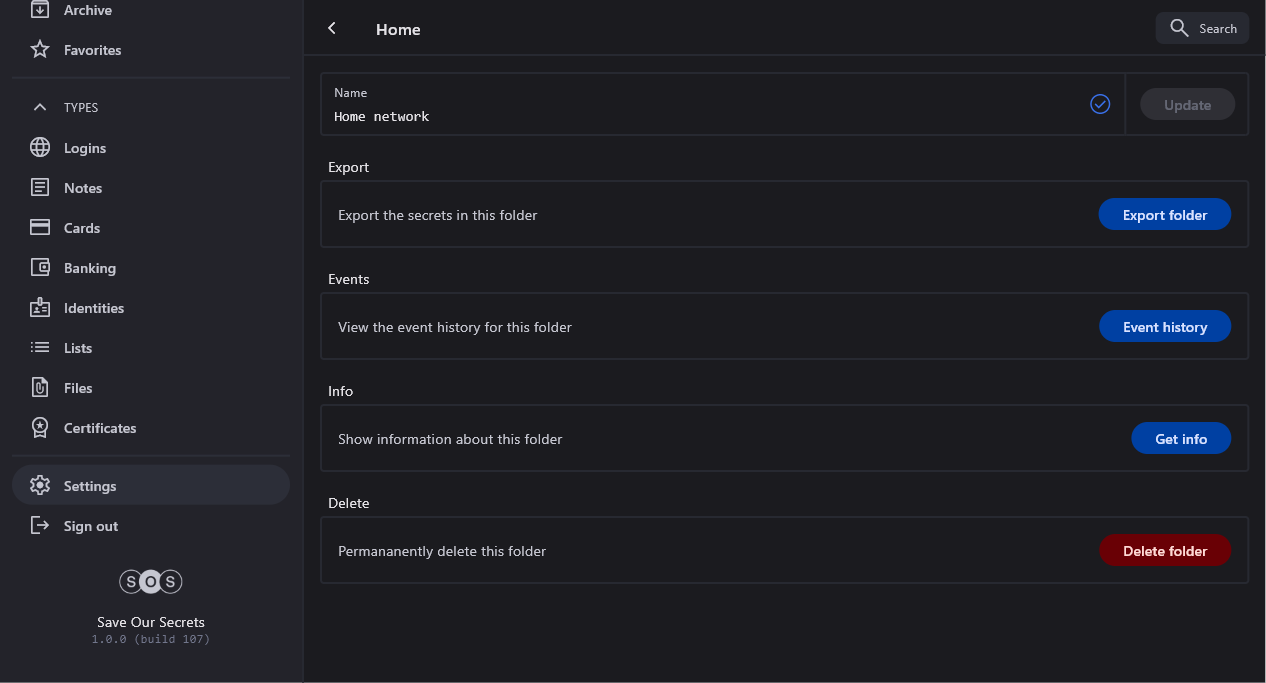Click the Favorites star icon
Image resolution: width=1266 pixels, height=683 pixels.
click(x=40, y=50)
